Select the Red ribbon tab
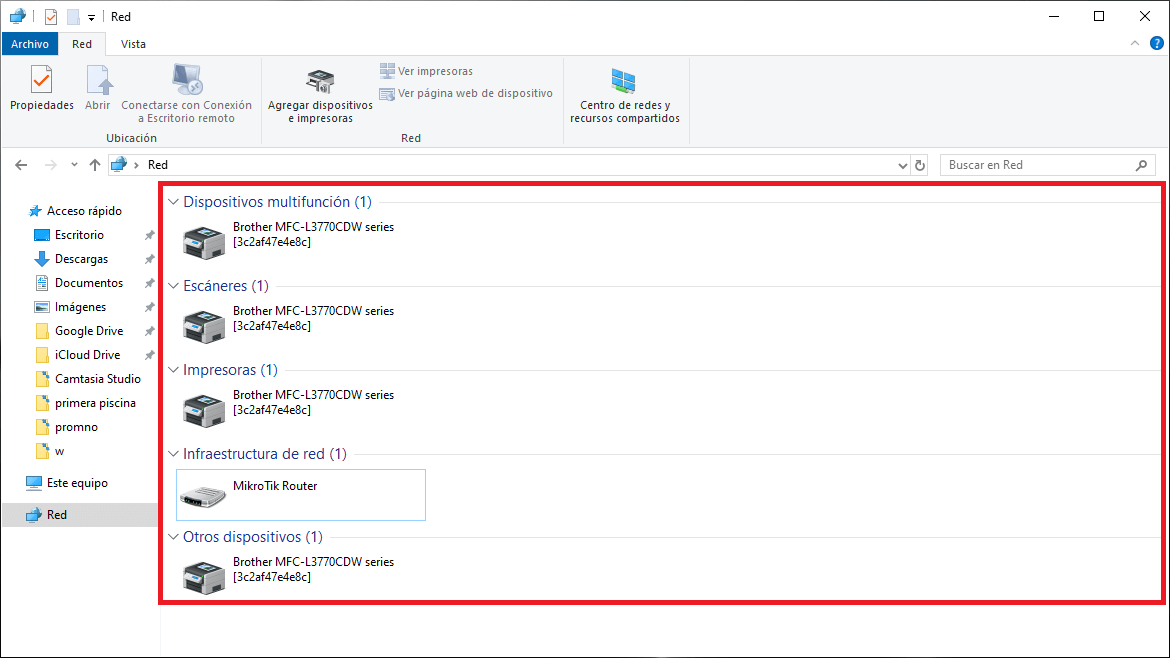 coord(82,44)
